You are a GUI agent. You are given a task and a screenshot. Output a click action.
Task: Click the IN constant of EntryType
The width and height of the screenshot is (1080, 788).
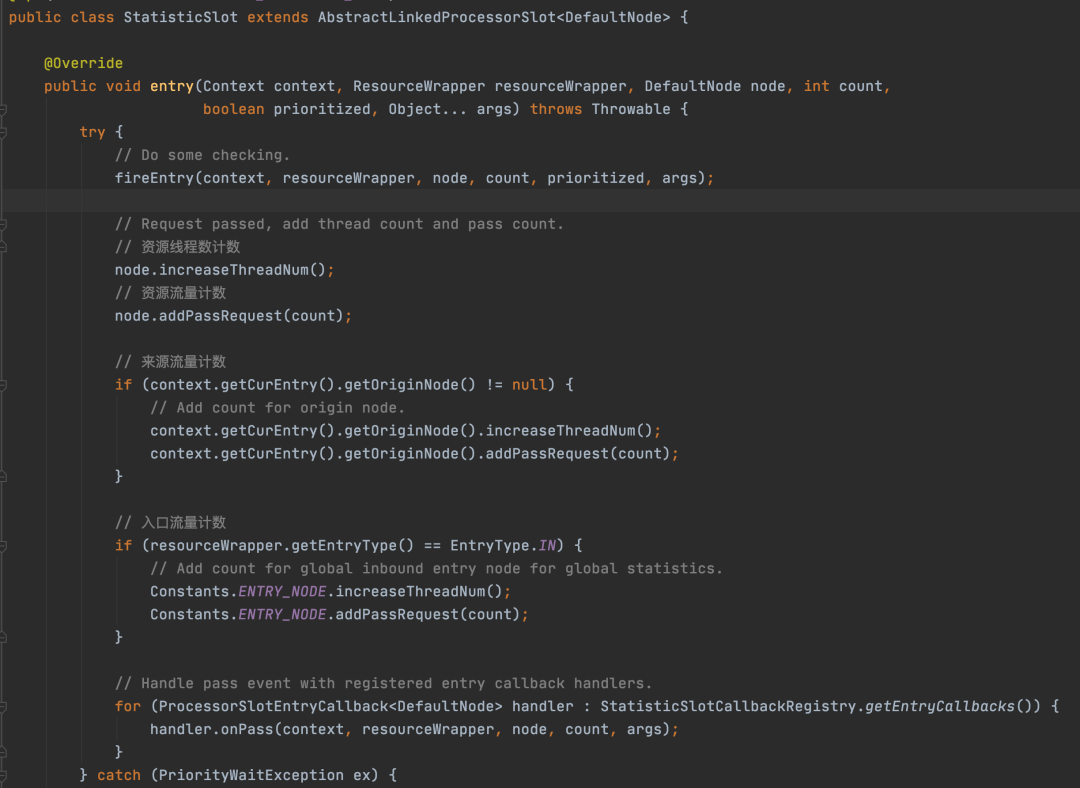(547, 546)
